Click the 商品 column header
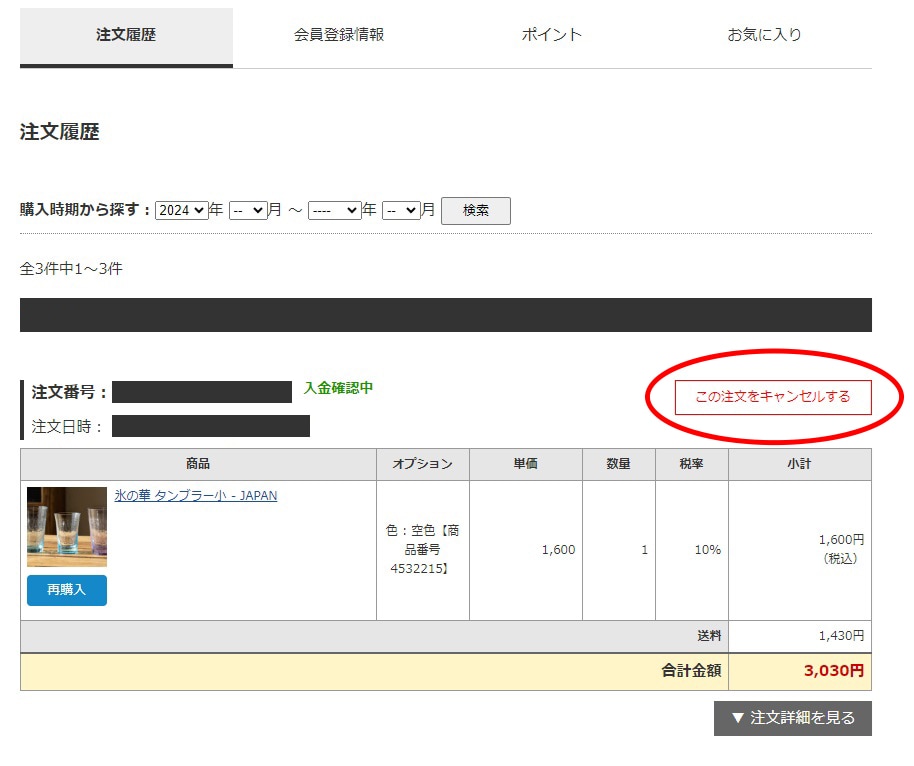 click(x=198, y=464)
